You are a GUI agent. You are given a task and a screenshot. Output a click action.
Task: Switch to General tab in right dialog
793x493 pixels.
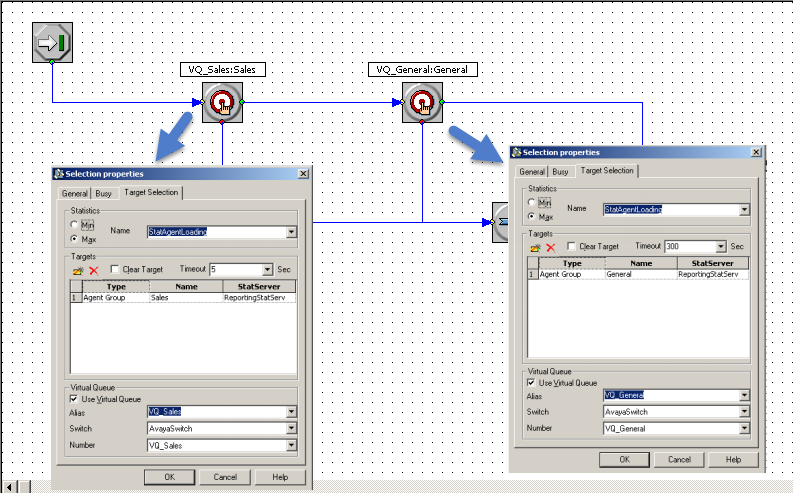[532, 171]
